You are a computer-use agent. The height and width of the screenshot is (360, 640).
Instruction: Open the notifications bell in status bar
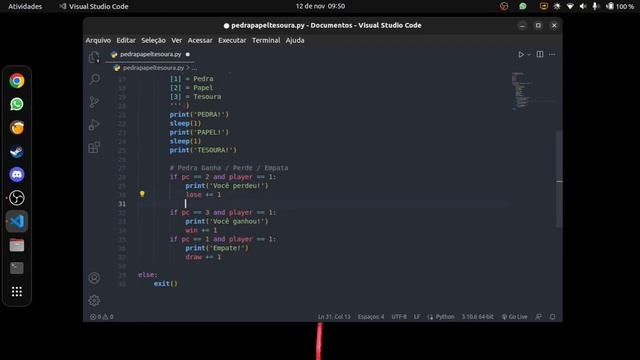[x=552, y=317]
